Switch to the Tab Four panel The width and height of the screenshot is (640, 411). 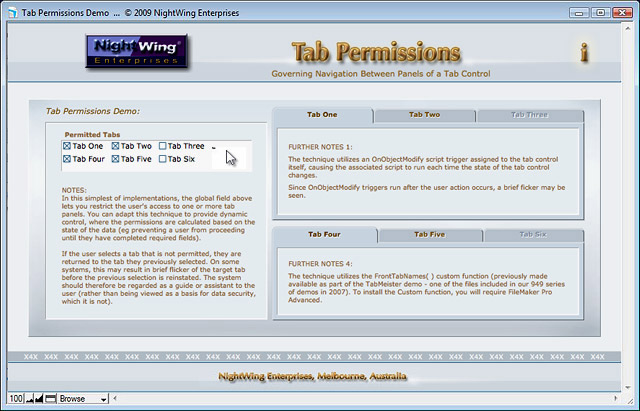pyautogui.click(x=324, y=235)
